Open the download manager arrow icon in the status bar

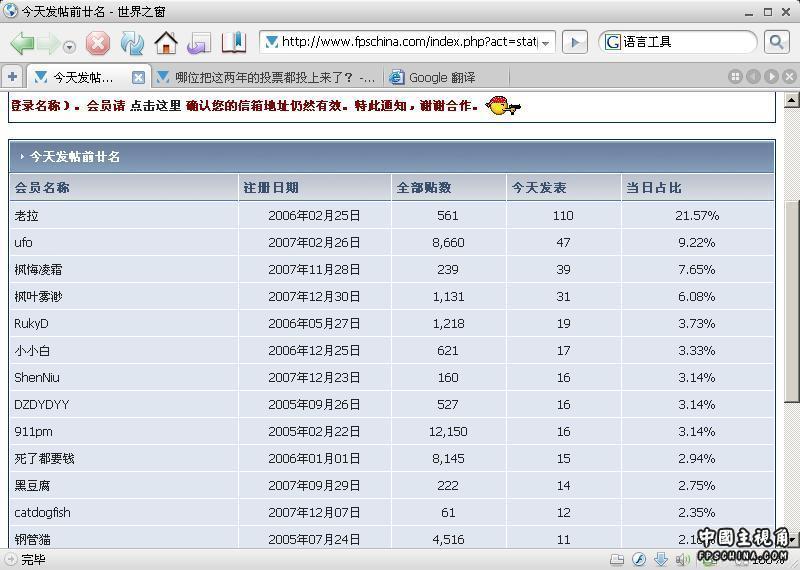(661, 560)
